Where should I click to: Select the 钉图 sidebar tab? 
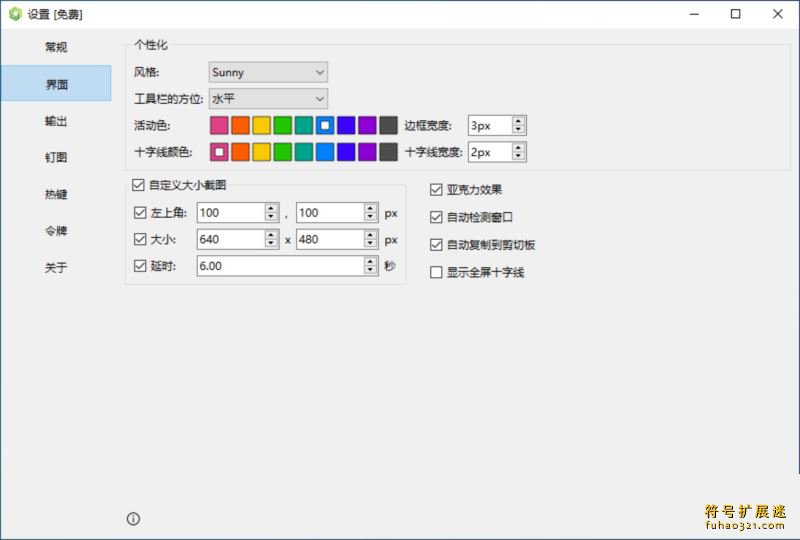56,157
